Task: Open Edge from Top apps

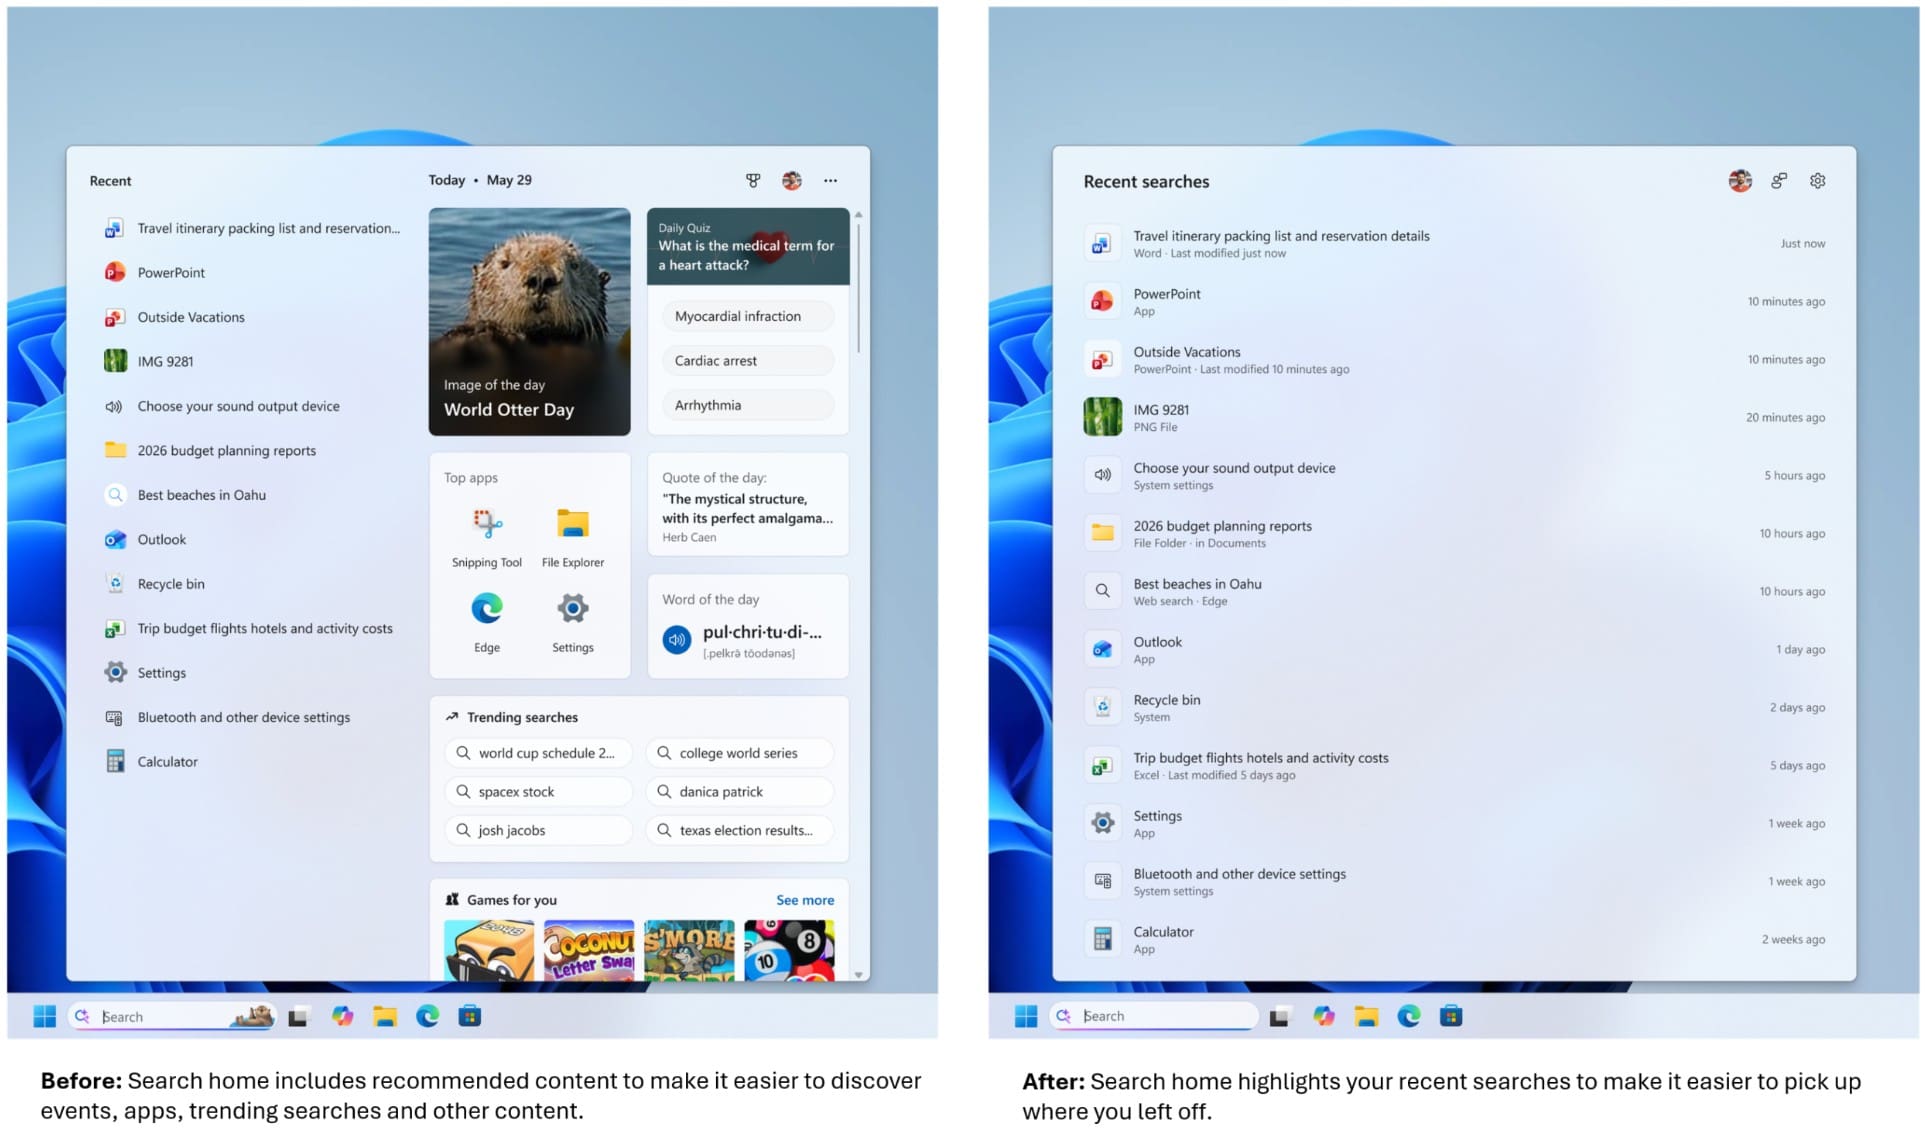Action: 487,622
